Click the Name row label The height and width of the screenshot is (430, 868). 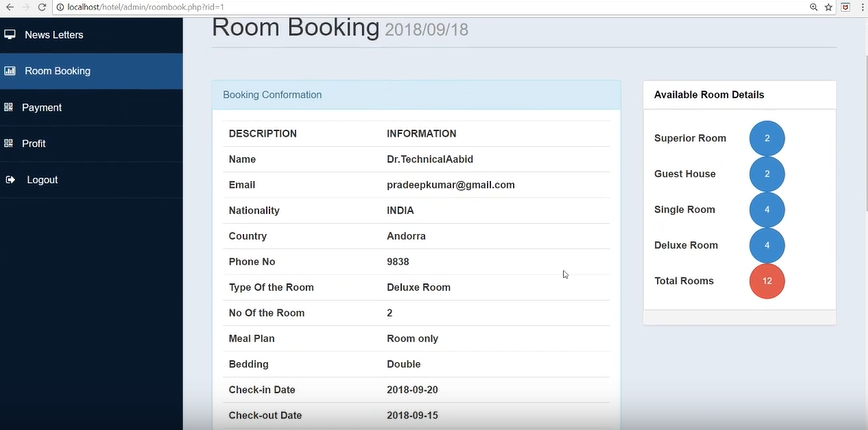tap(242, 159)
